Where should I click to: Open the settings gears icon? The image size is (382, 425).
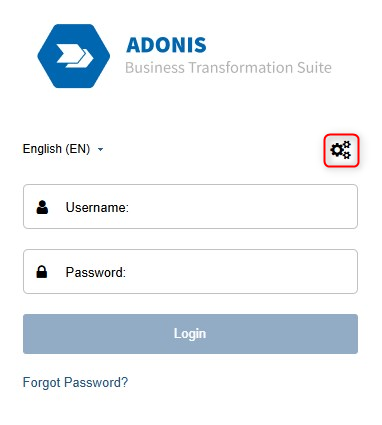click(x=341, y=150)
